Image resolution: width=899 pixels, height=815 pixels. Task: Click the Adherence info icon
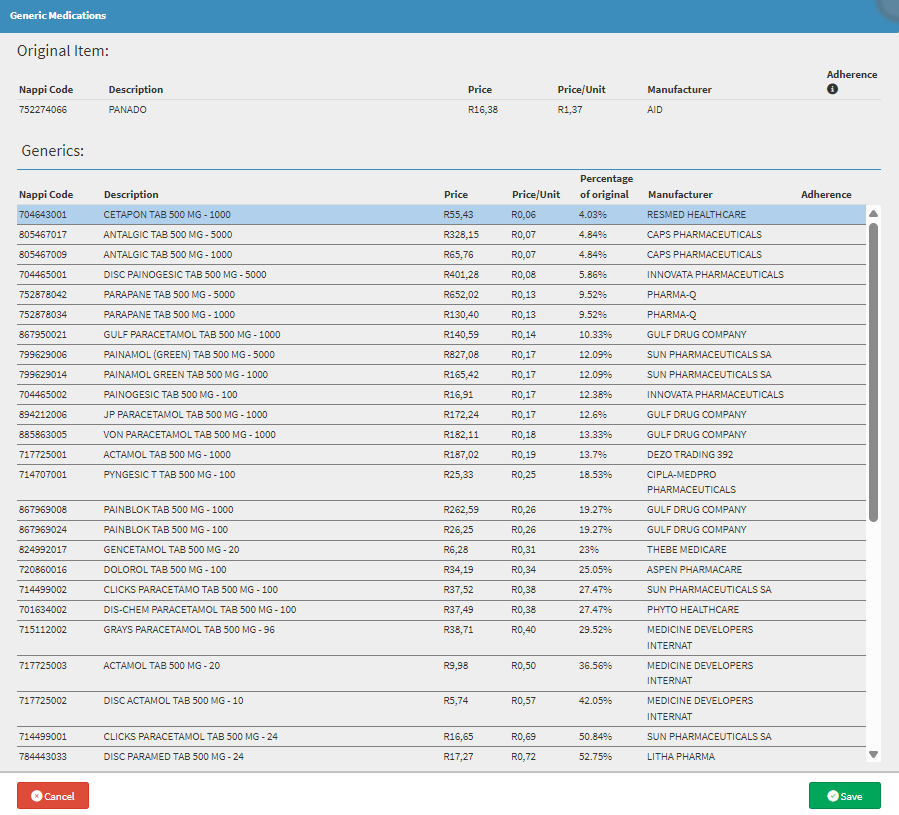tap(832, 89)
